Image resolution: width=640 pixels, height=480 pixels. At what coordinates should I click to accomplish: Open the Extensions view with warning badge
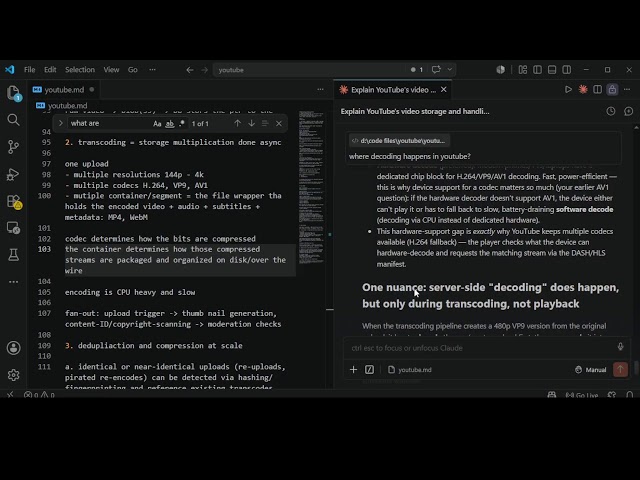[13, 201]
